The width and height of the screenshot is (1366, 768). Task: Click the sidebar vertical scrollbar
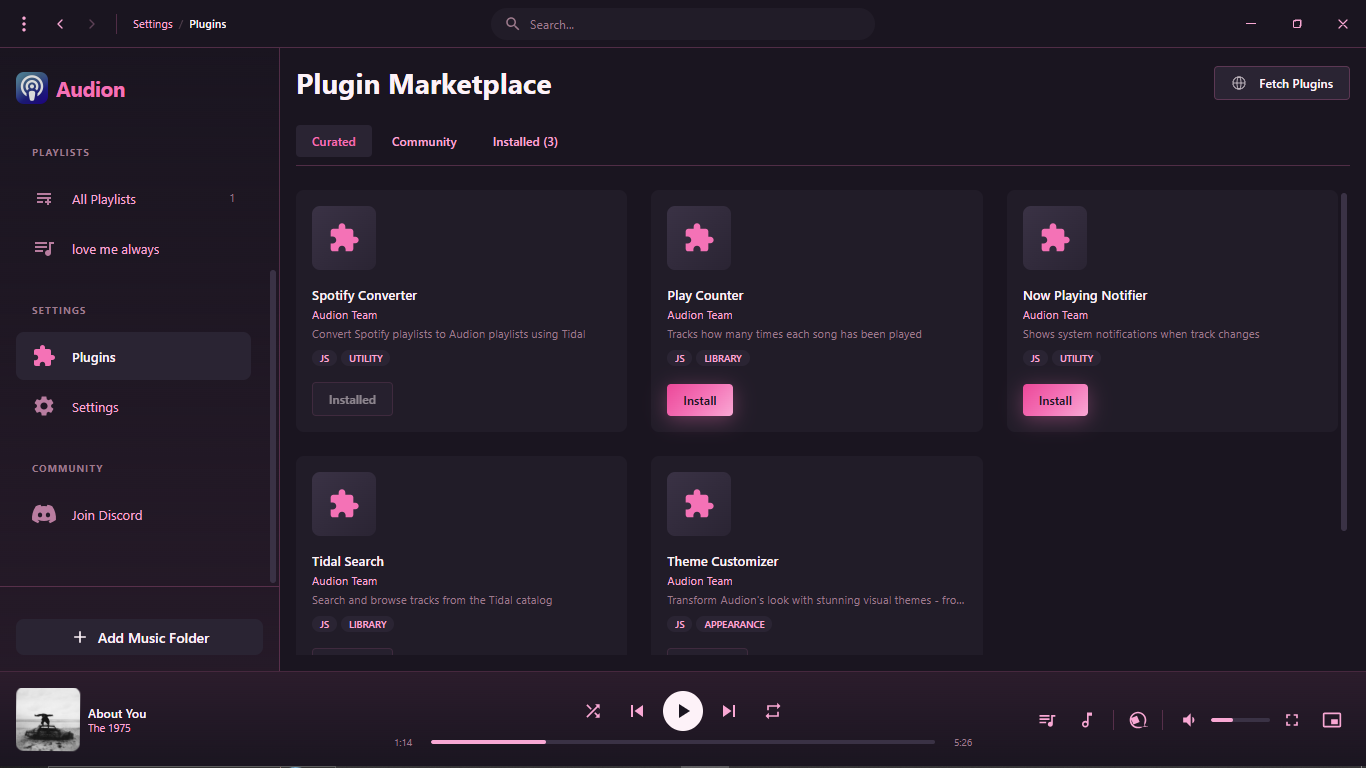273,427
